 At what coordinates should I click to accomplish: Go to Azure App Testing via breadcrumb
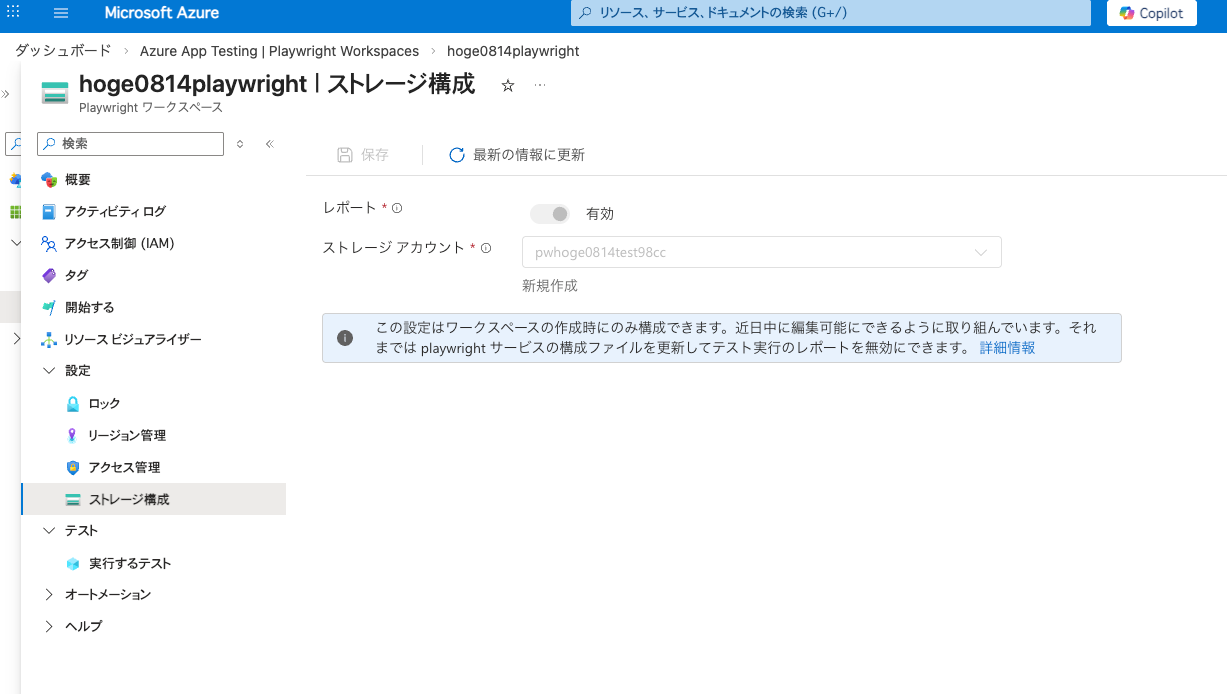point(281,51)
